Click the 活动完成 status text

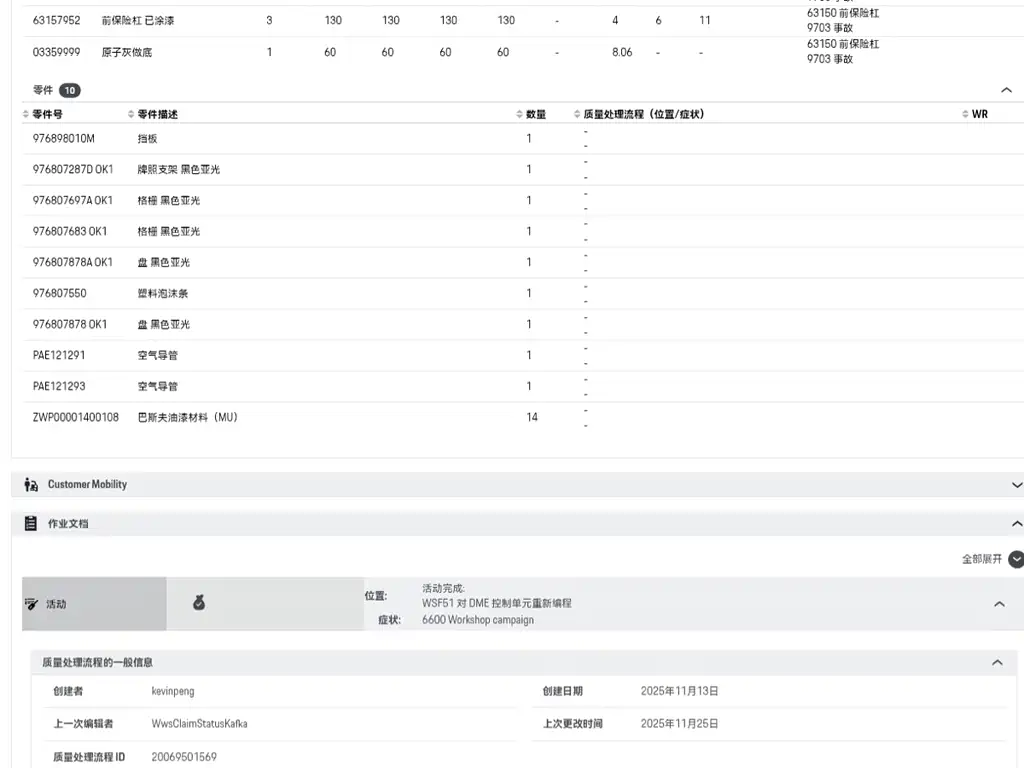[443, 588]
